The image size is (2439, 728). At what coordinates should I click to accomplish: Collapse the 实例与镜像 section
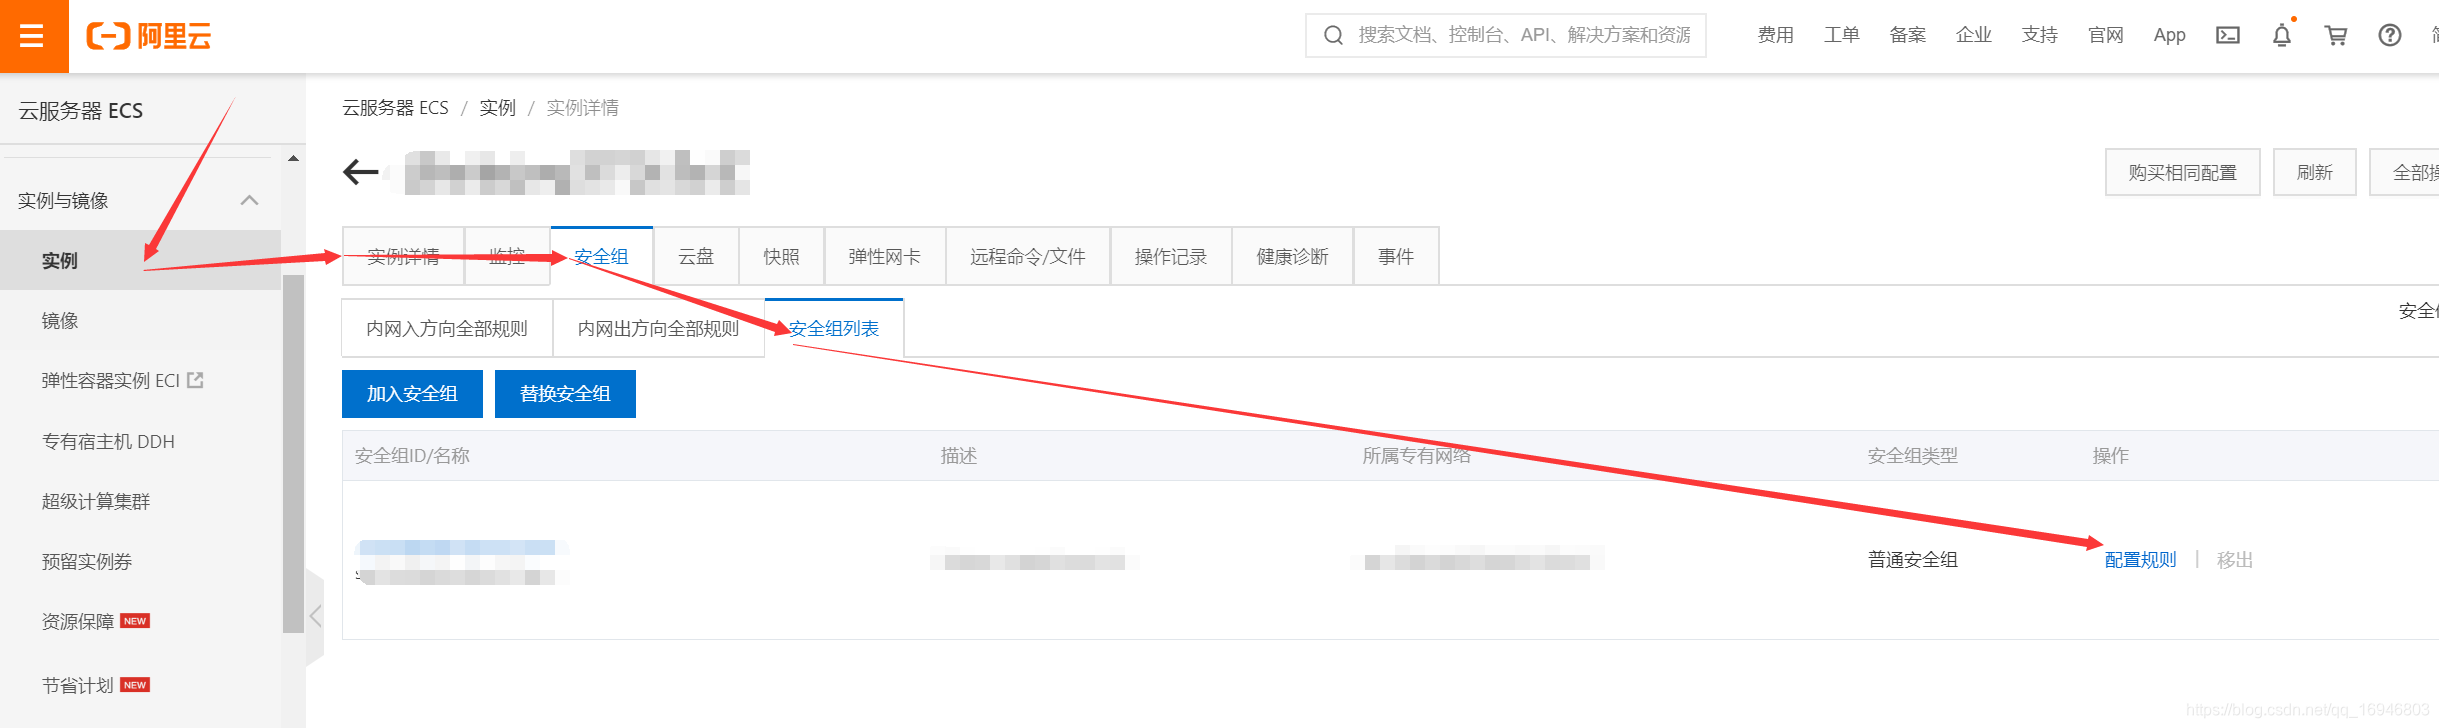(250, 200)
